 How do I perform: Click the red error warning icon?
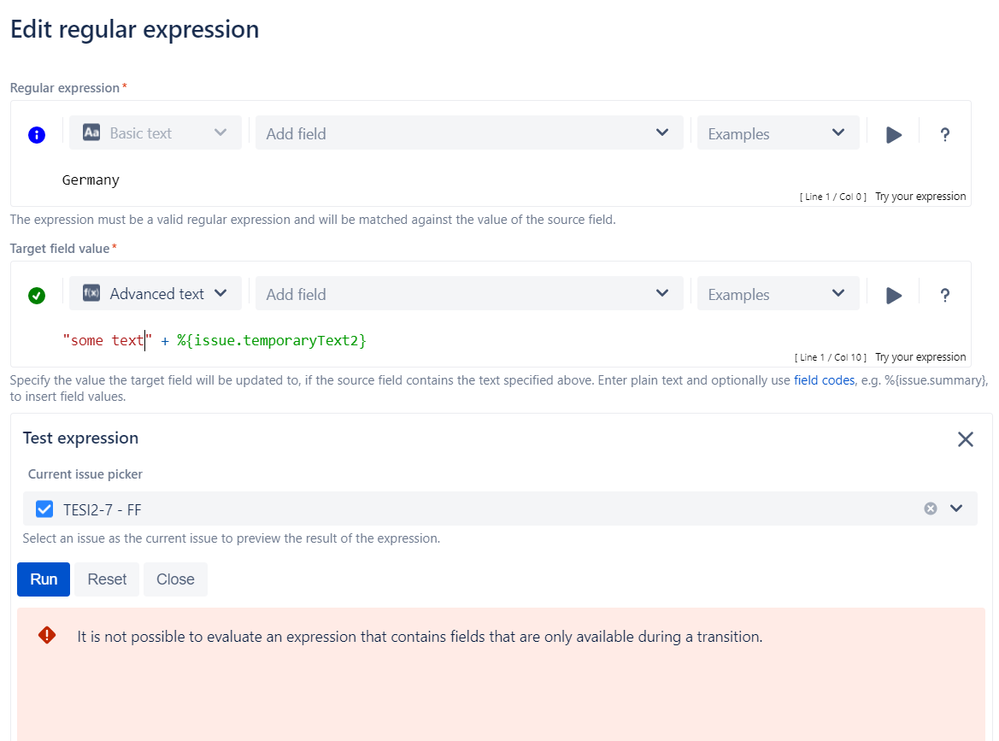pos(47,635)
